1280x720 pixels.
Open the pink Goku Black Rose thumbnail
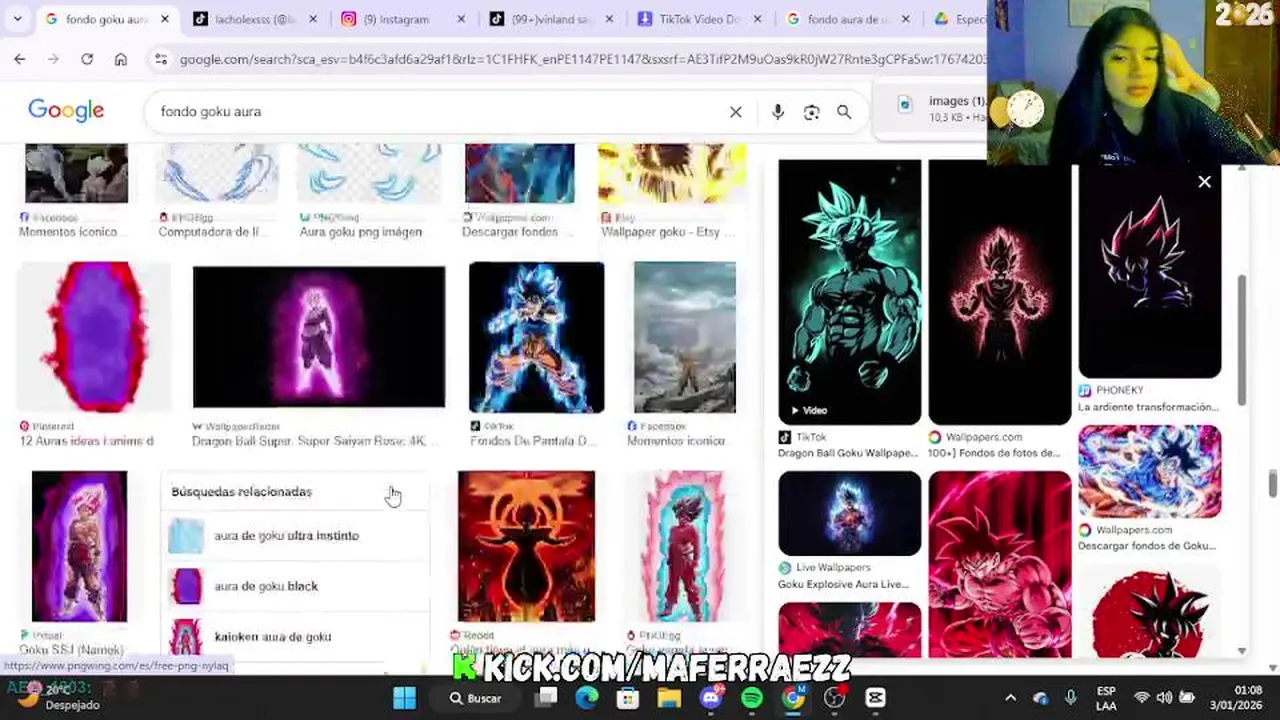319,337
